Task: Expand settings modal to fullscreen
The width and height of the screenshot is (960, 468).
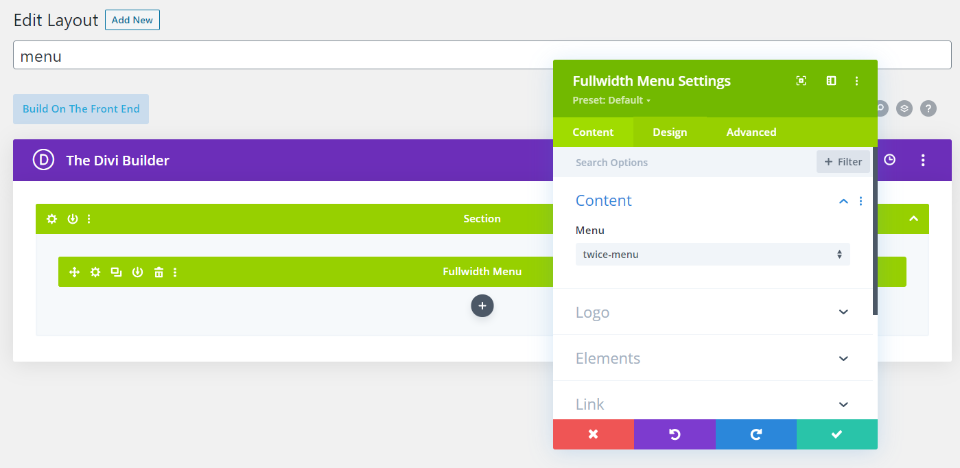Action: [801, 81]
